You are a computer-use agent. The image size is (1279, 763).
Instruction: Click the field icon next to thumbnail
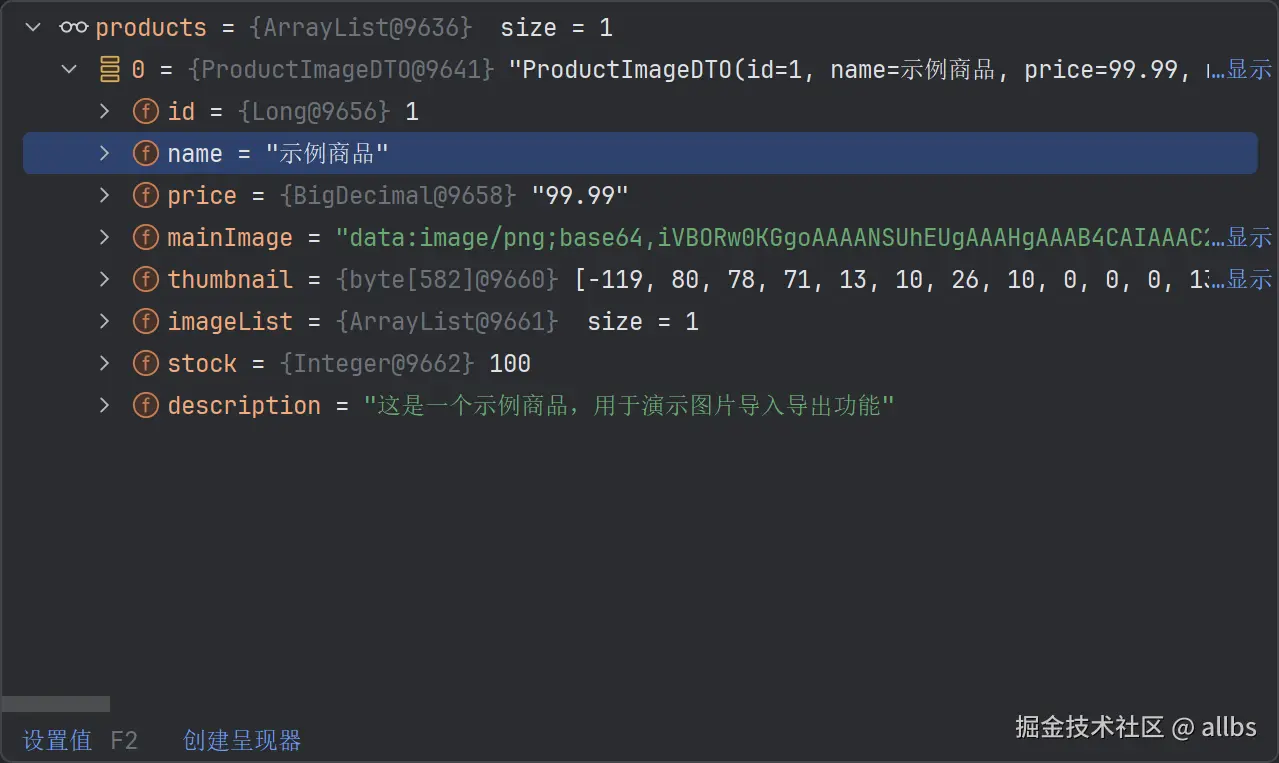(145, 279)
